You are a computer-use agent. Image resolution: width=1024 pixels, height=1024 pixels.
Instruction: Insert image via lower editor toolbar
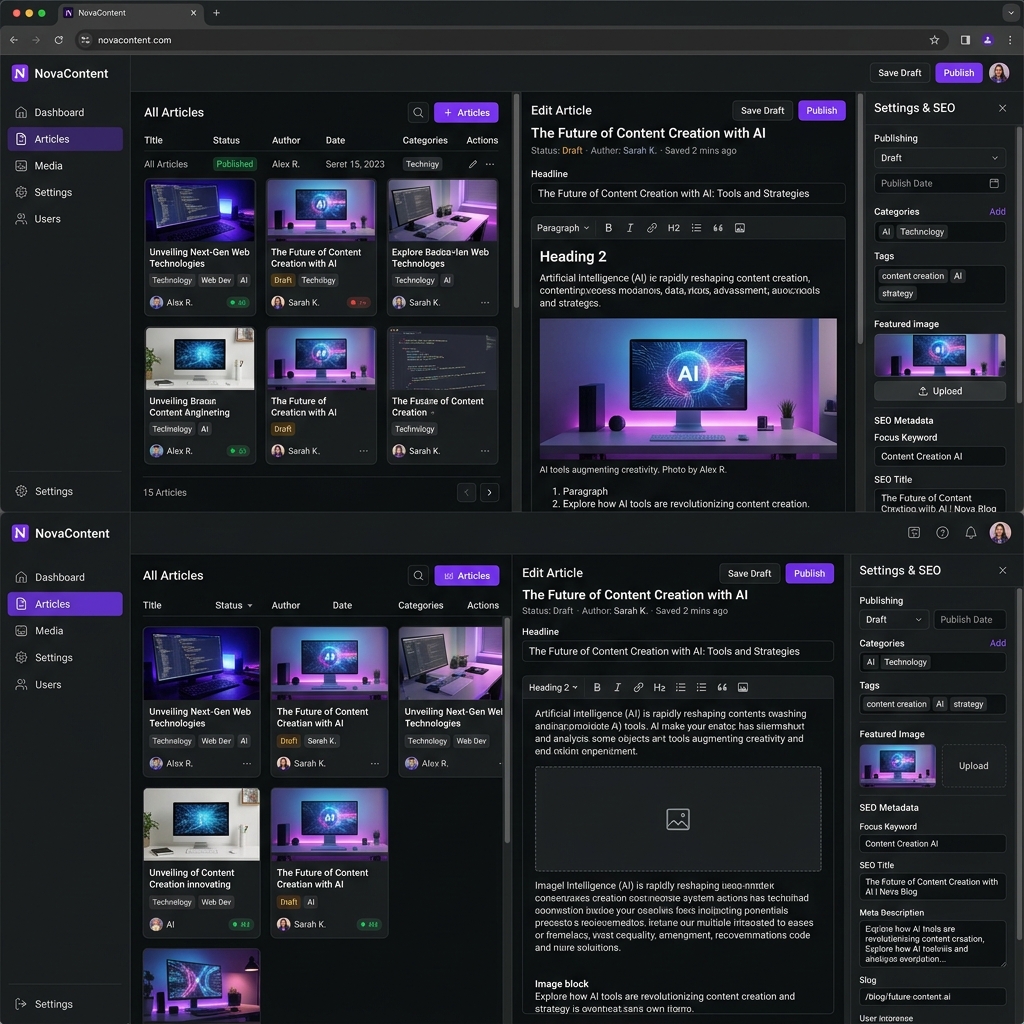pos(743,687)
